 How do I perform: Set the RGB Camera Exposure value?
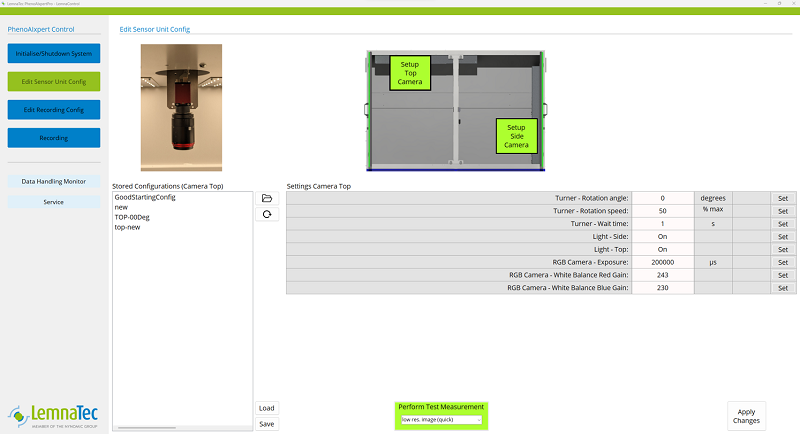point(783,262)
